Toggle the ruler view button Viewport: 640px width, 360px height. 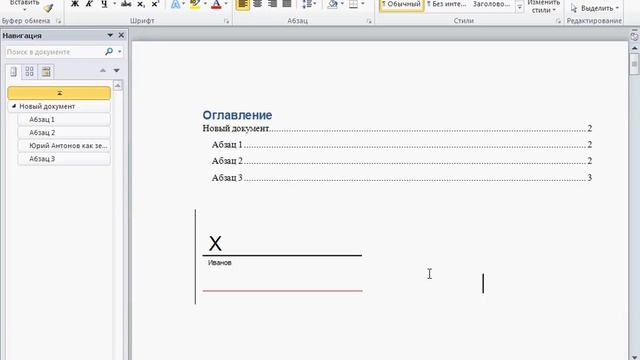click(x=634, y=36)
